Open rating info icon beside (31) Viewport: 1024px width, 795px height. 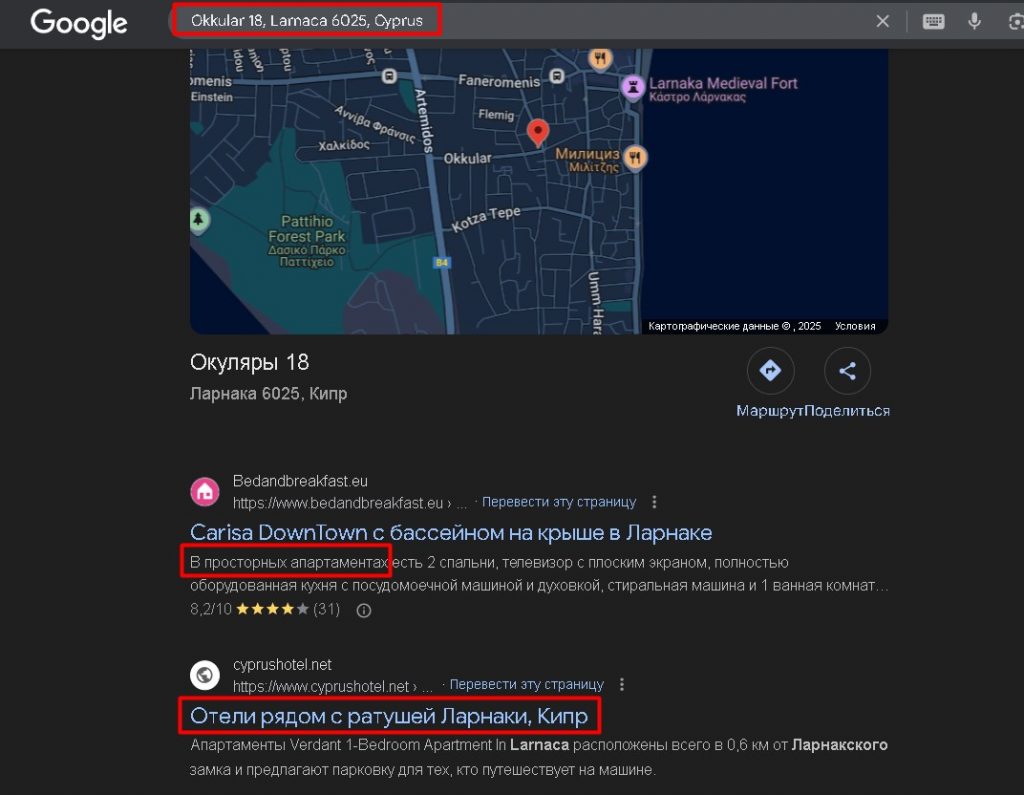click(364, 610)
